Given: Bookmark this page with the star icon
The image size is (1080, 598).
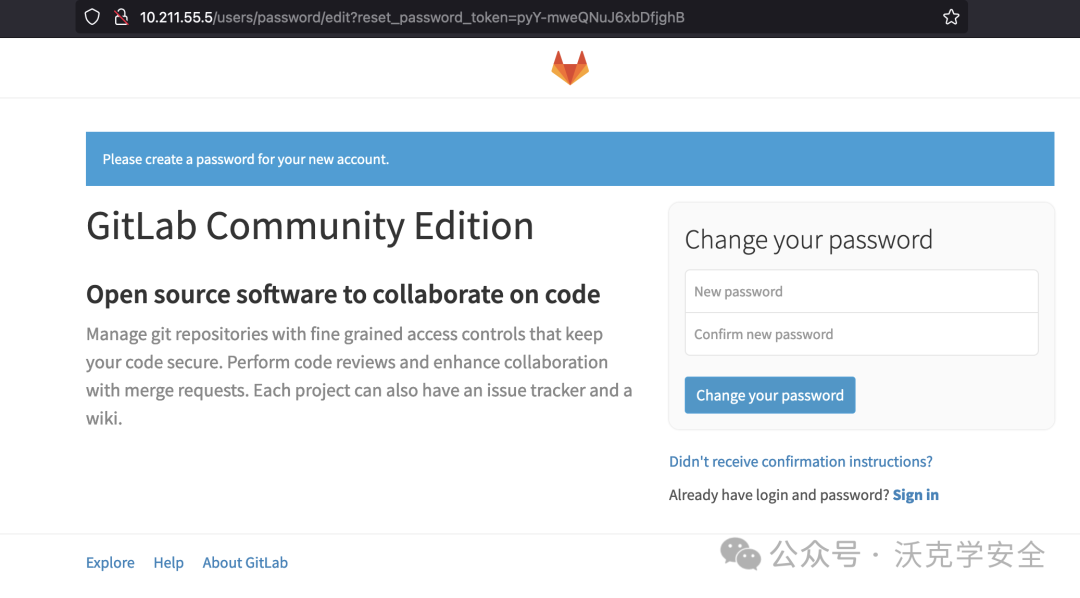Looking at the screenshot, I should pos(951,17).
